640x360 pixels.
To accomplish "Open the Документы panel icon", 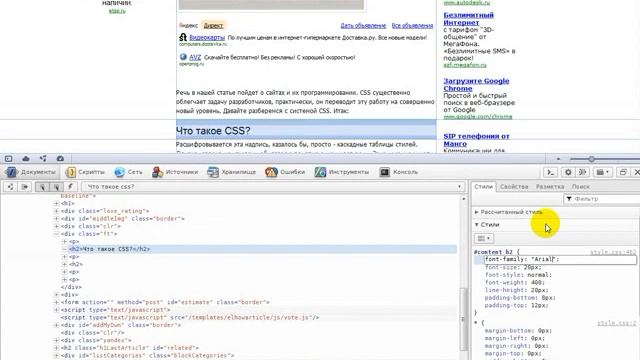I will 11,172.
